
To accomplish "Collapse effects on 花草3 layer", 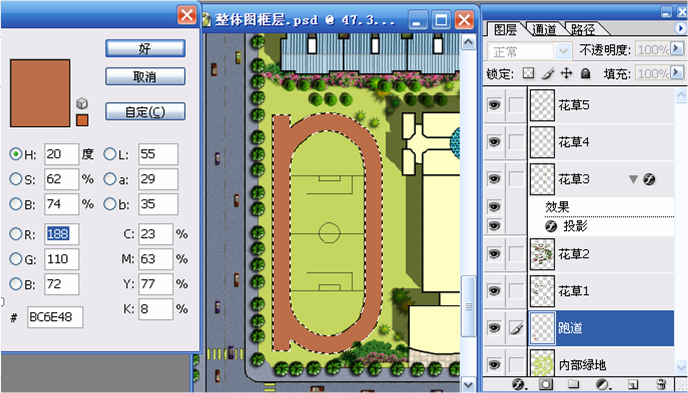I will (x=633, y=179).
